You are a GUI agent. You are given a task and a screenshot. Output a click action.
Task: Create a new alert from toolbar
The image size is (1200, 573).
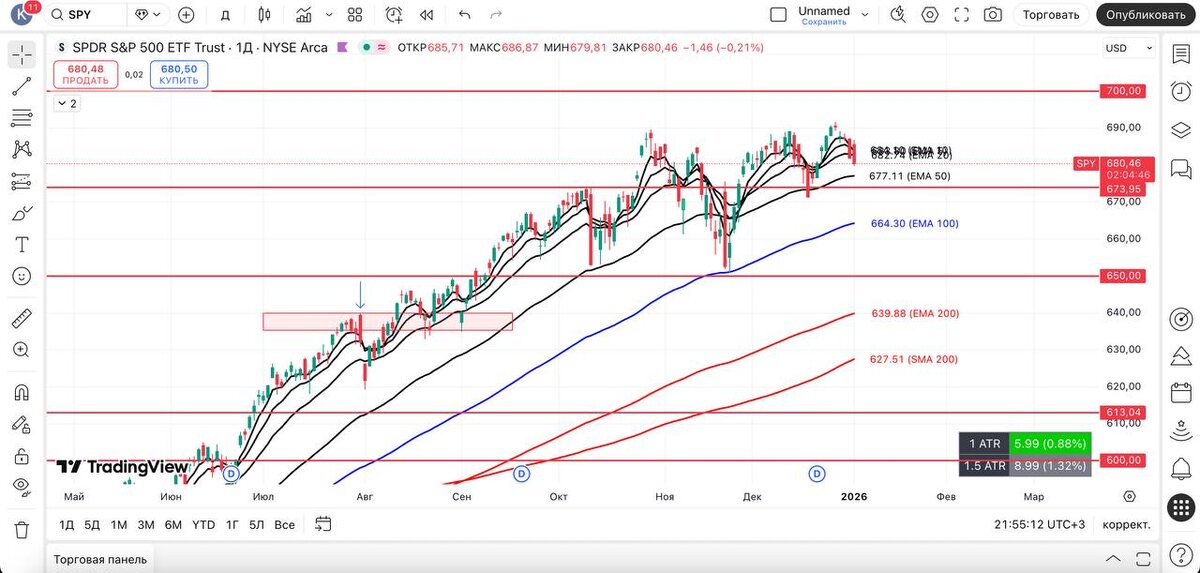(394, 15)
